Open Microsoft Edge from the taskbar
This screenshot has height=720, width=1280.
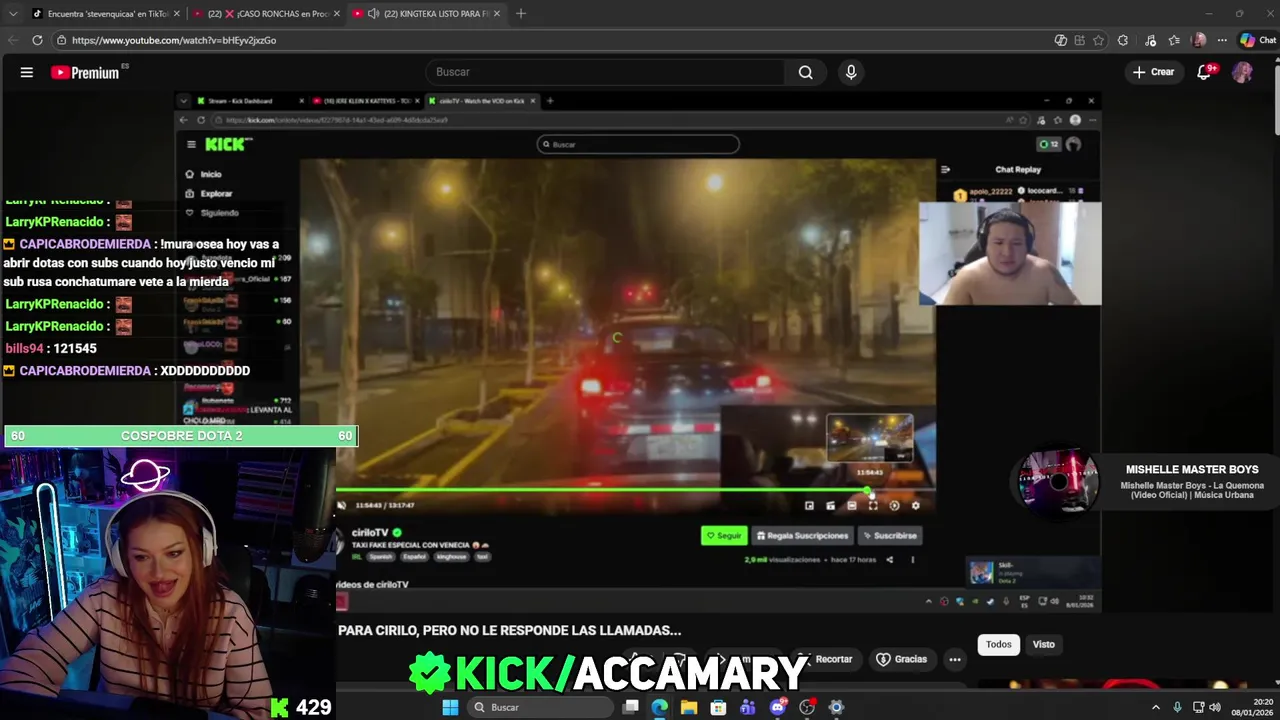coord(660,707)
